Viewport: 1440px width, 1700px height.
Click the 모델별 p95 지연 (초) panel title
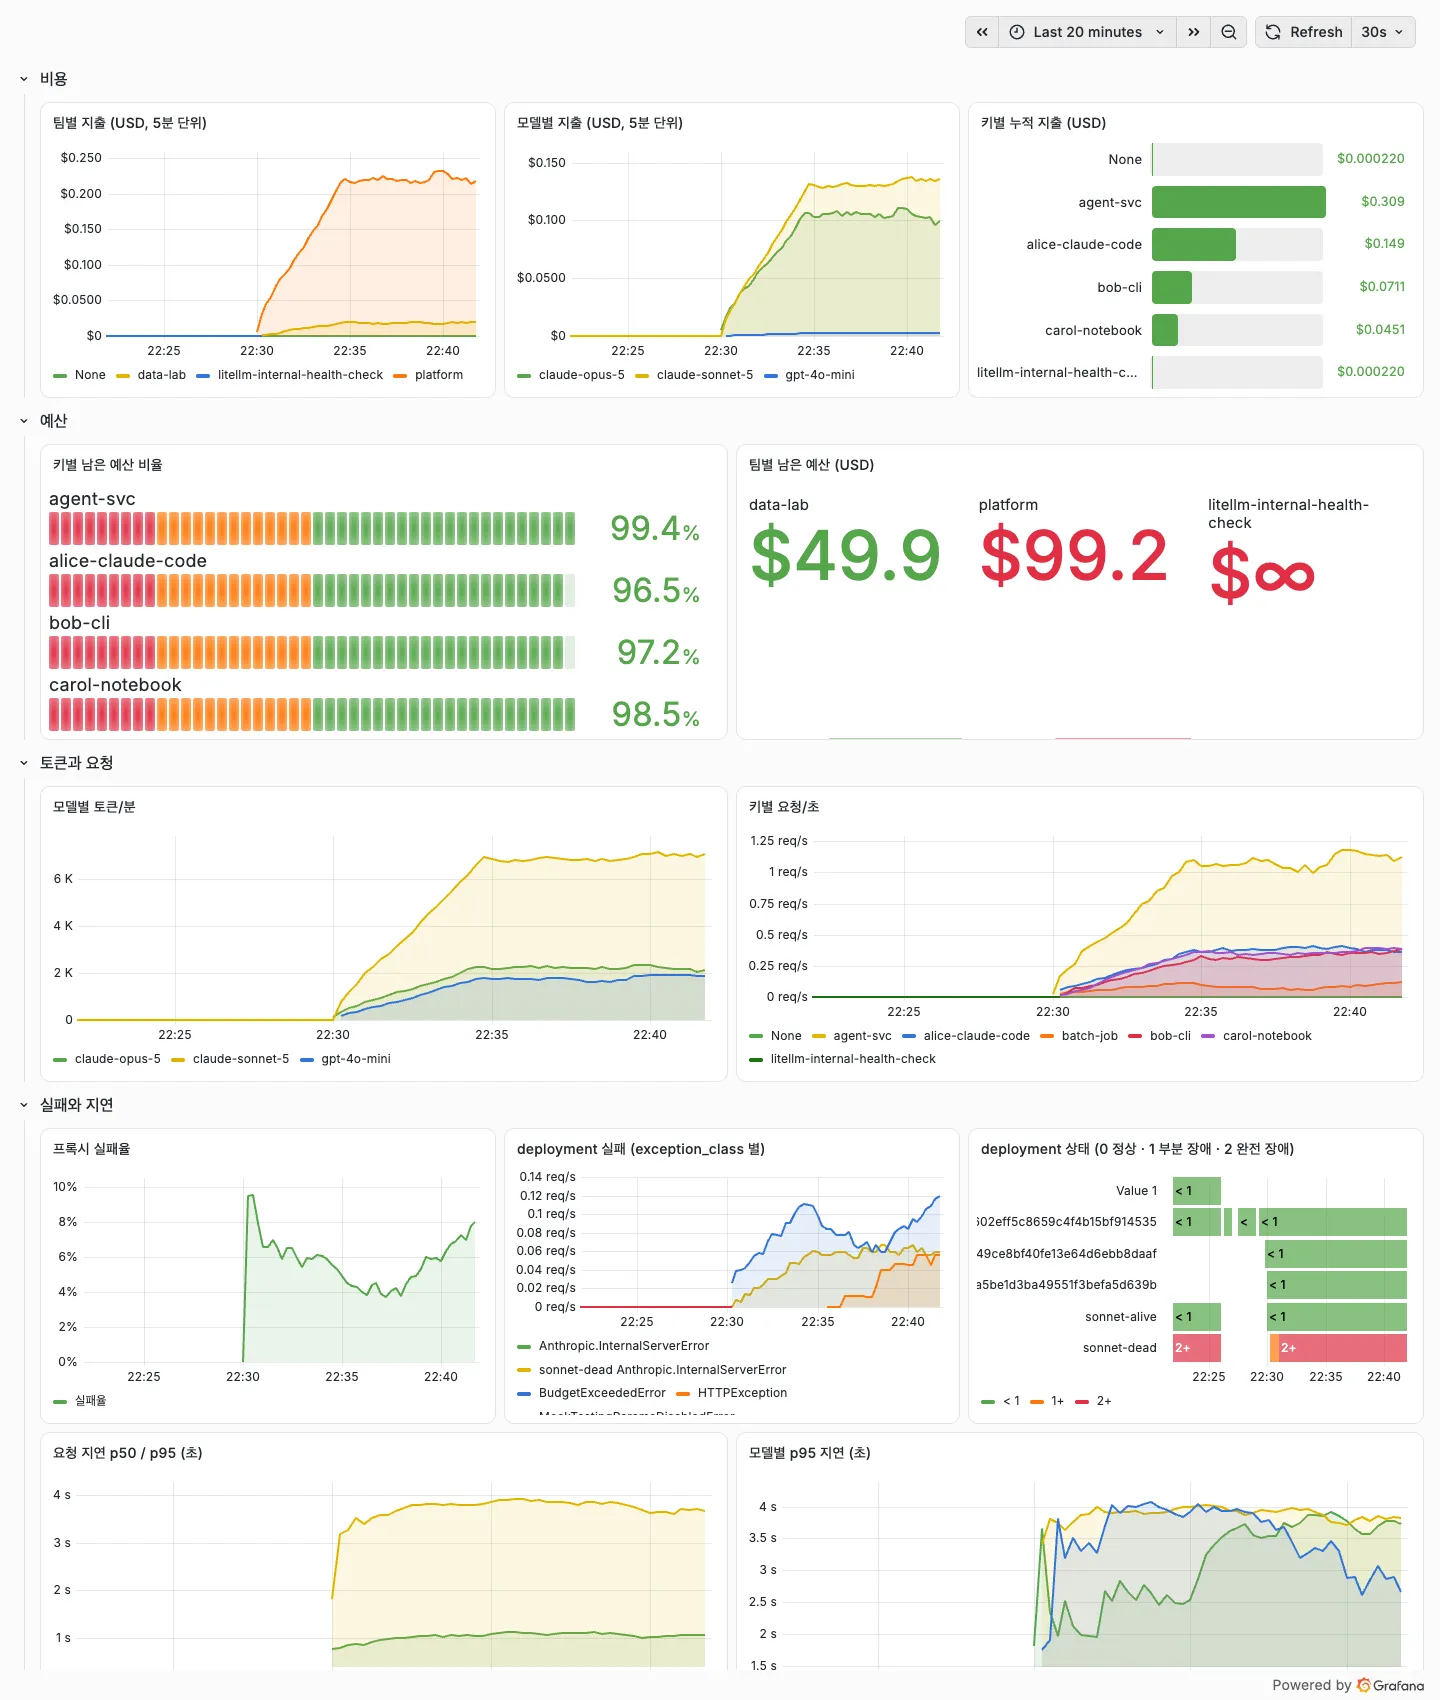tap(809, 1453)
